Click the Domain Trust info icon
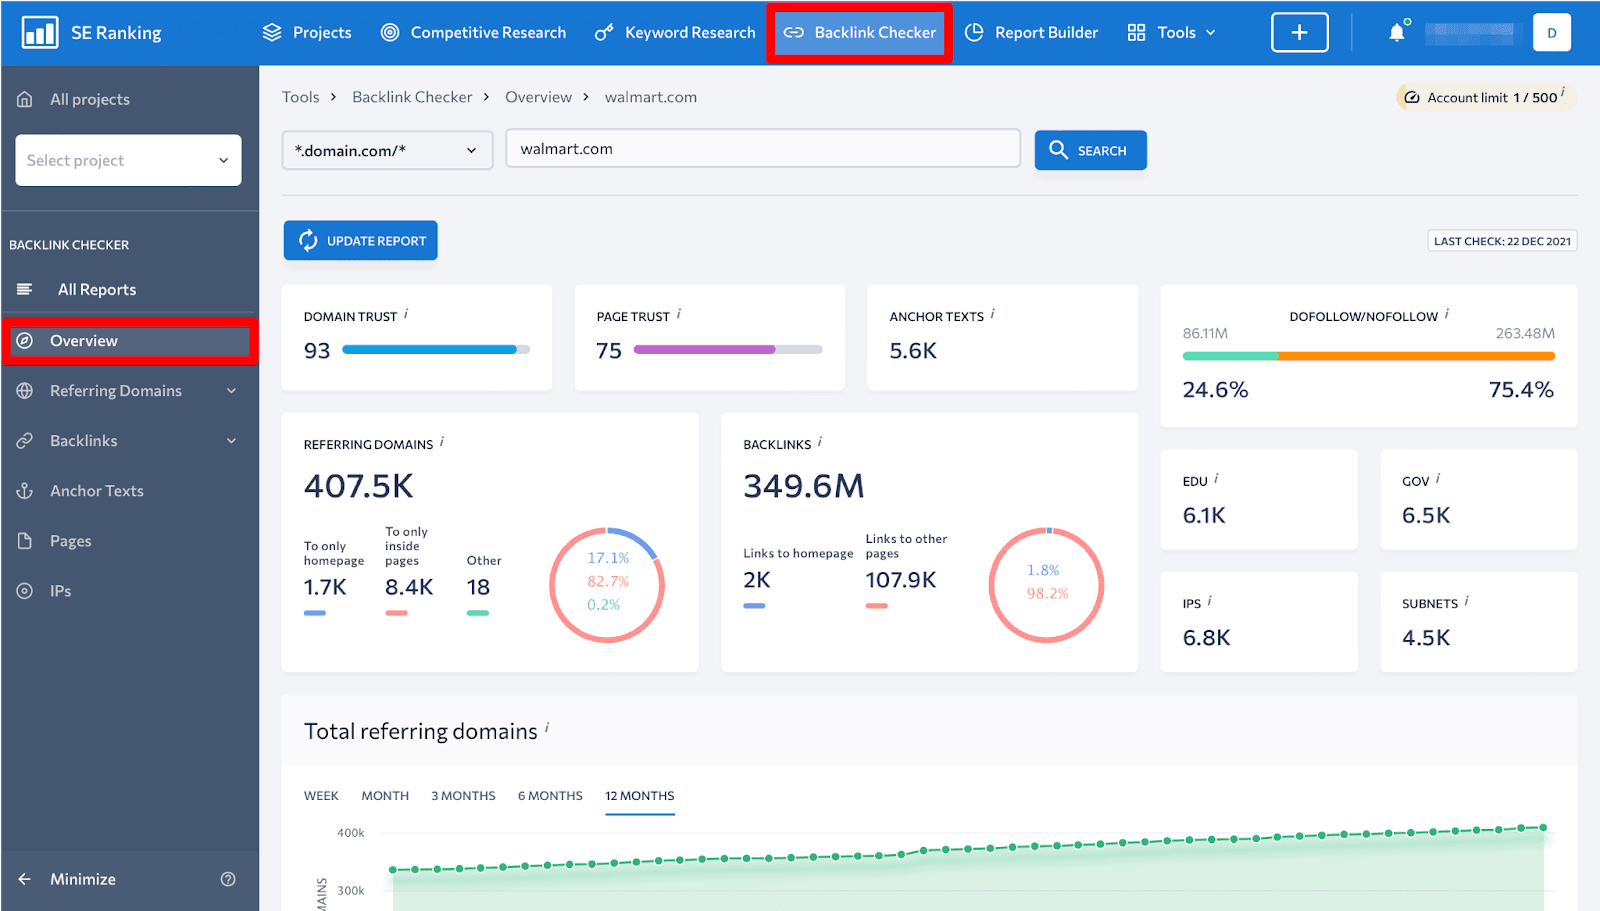Screen dimensions: 1600x911 [406, 314]
